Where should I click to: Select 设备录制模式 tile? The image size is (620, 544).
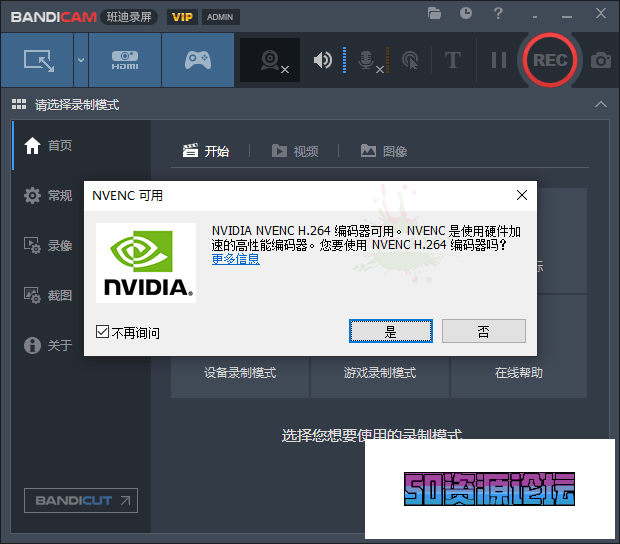(x=240, y=372)
